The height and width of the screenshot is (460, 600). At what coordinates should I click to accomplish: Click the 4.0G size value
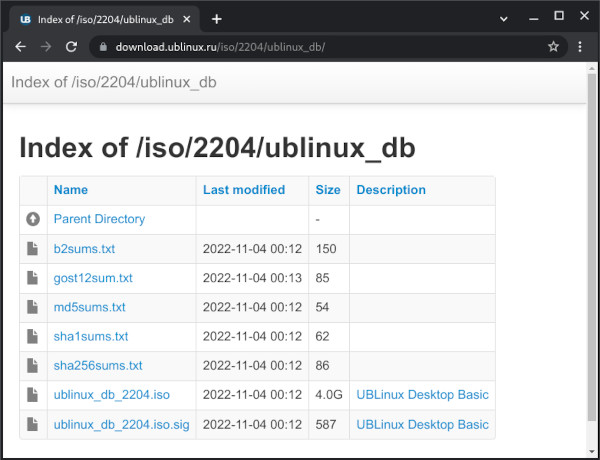tap(329, 395)
